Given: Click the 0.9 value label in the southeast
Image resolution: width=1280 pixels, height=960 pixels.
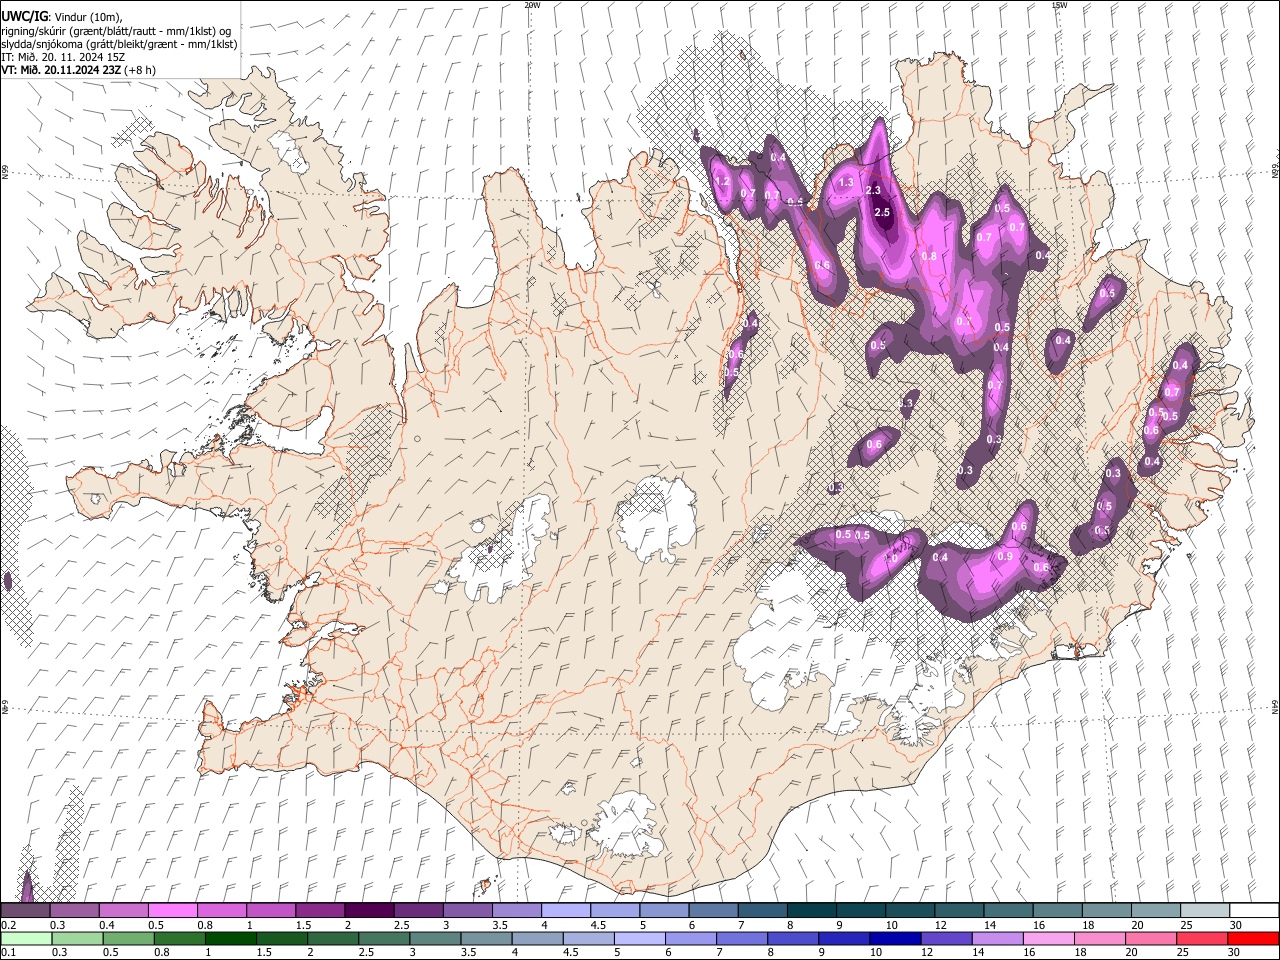Looking at the screenshot, I should coord(1005,557).
